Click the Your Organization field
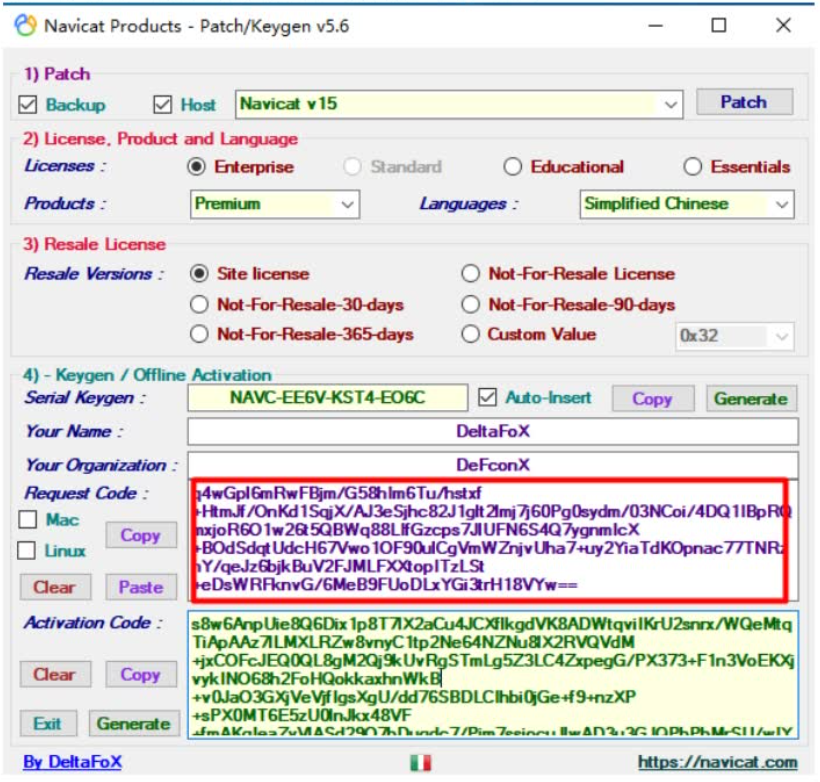Image resolution: width=820 pixels, height=782 pixels. tap(493, 464)
